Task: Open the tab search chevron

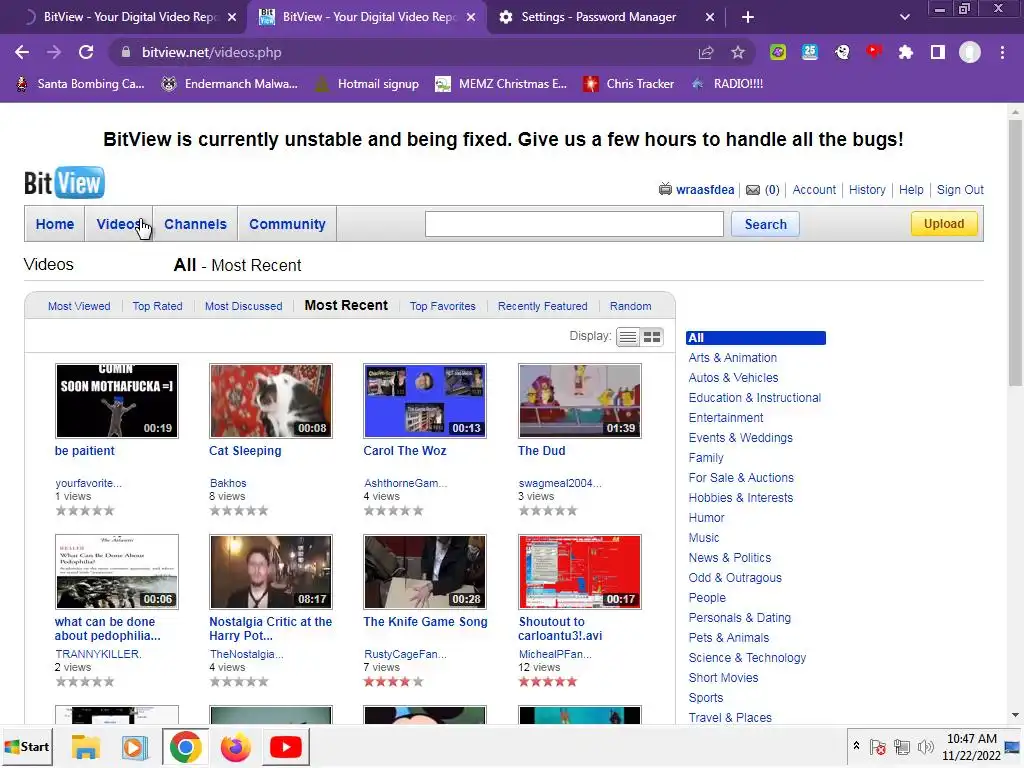Action: pos(904,17)
